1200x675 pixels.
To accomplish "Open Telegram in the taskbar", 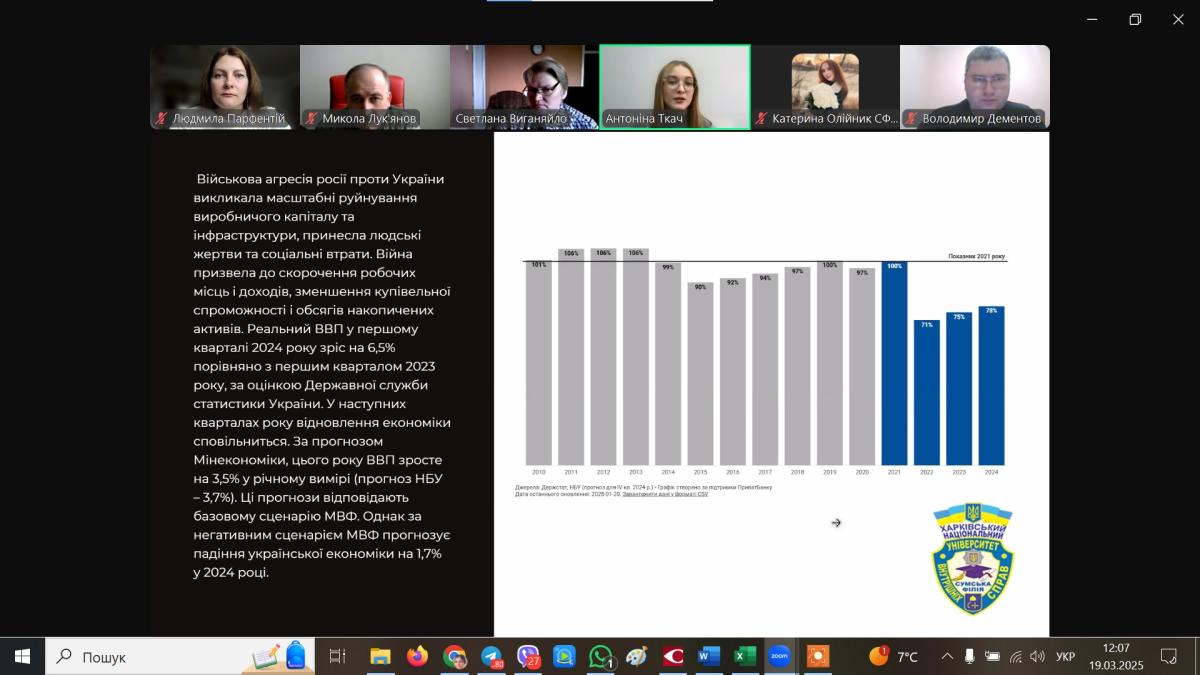I will (491, 656).
